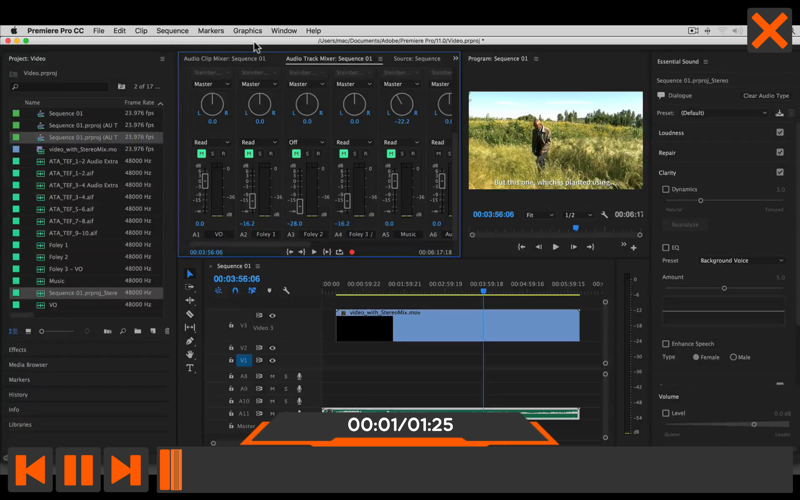Save Essential Sound preset icon
800x500 pixels.
779,113
